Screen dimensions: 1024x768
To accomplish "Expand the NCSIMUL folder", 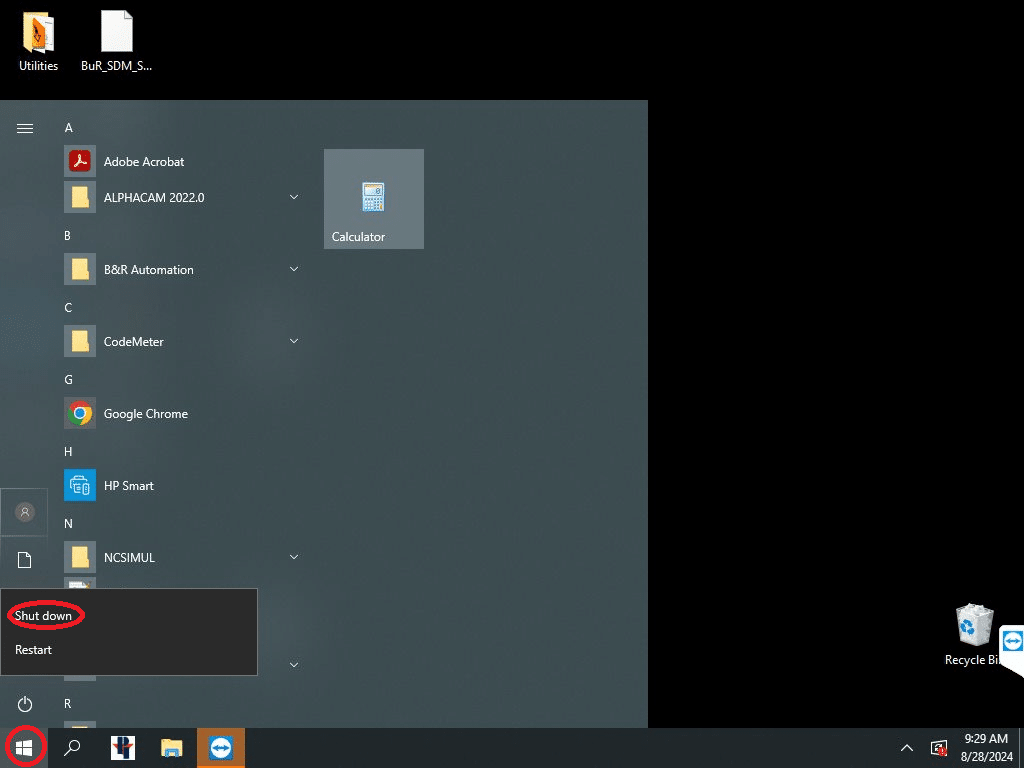I will tap(294, 558).
